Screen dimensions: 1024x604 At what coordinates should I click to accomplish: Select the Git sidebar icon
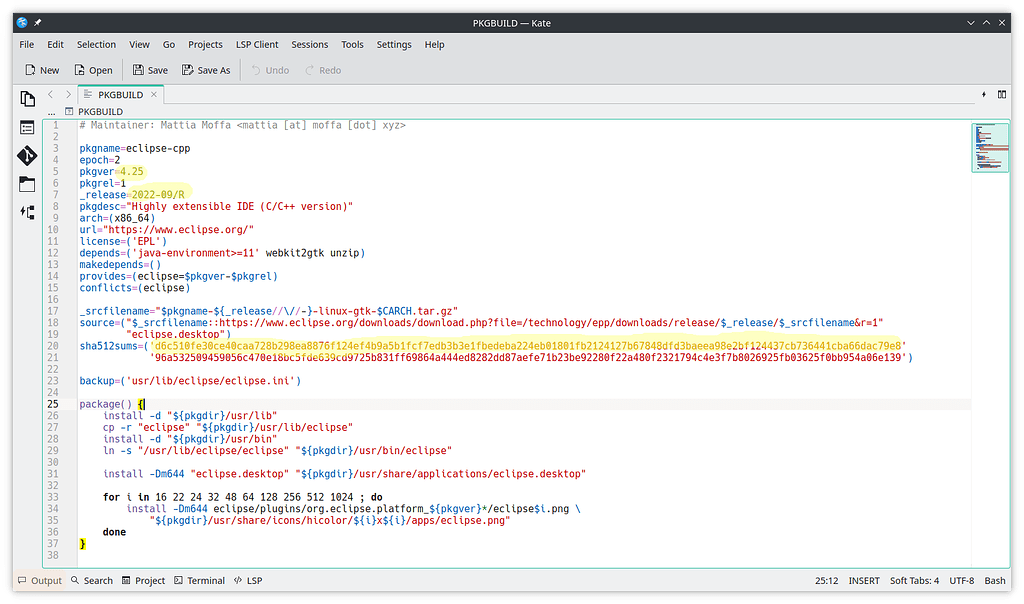tap(27, 156)
